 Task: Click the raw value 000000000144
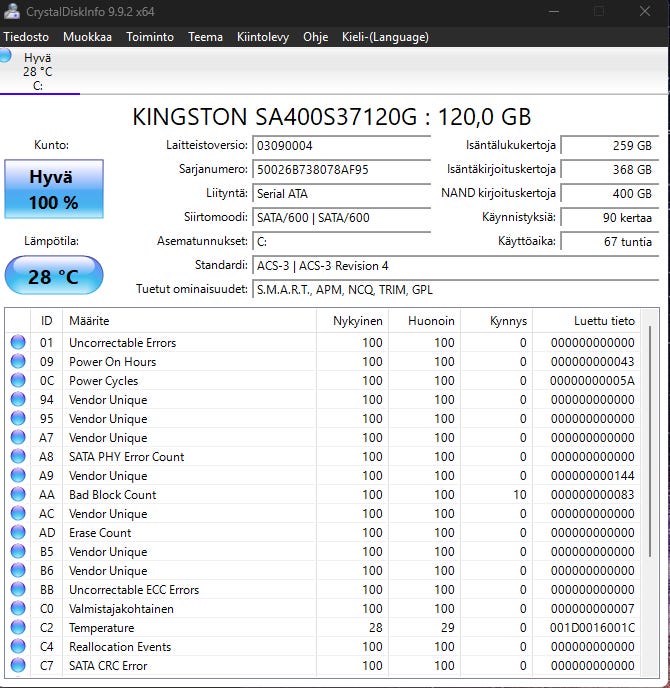coord(592,475)
